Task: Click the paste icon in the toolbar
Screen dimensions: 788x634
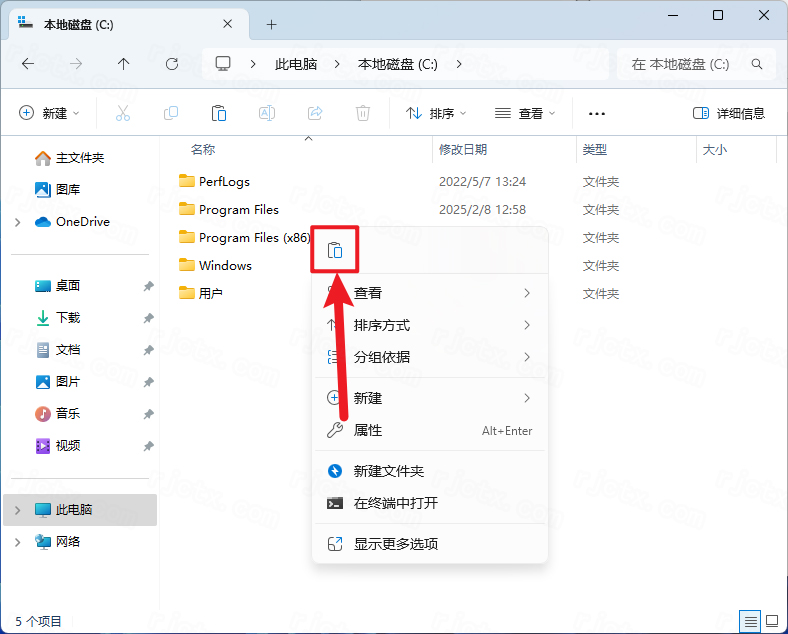Action: click(219, 114)
